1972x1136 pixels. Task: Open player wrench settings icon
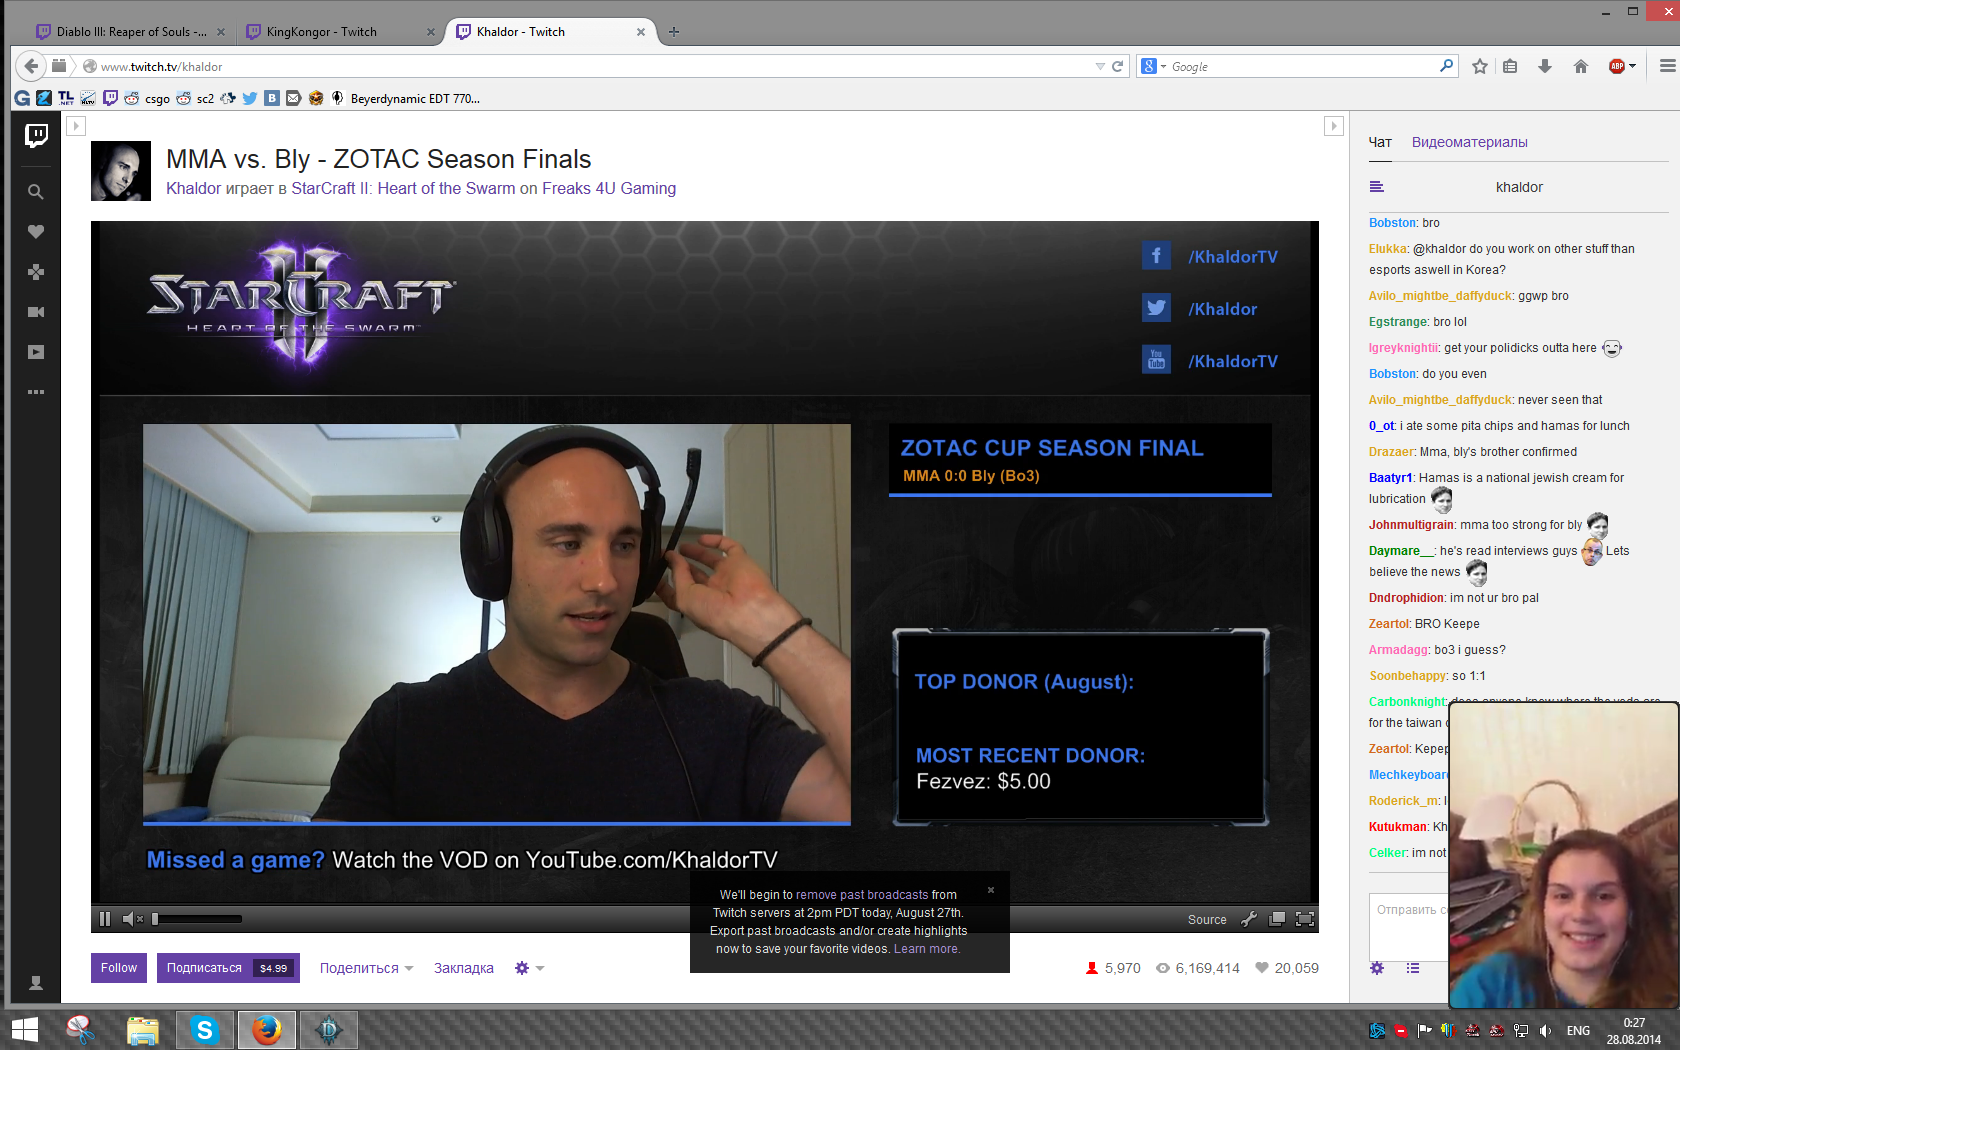click(1249, 919)
